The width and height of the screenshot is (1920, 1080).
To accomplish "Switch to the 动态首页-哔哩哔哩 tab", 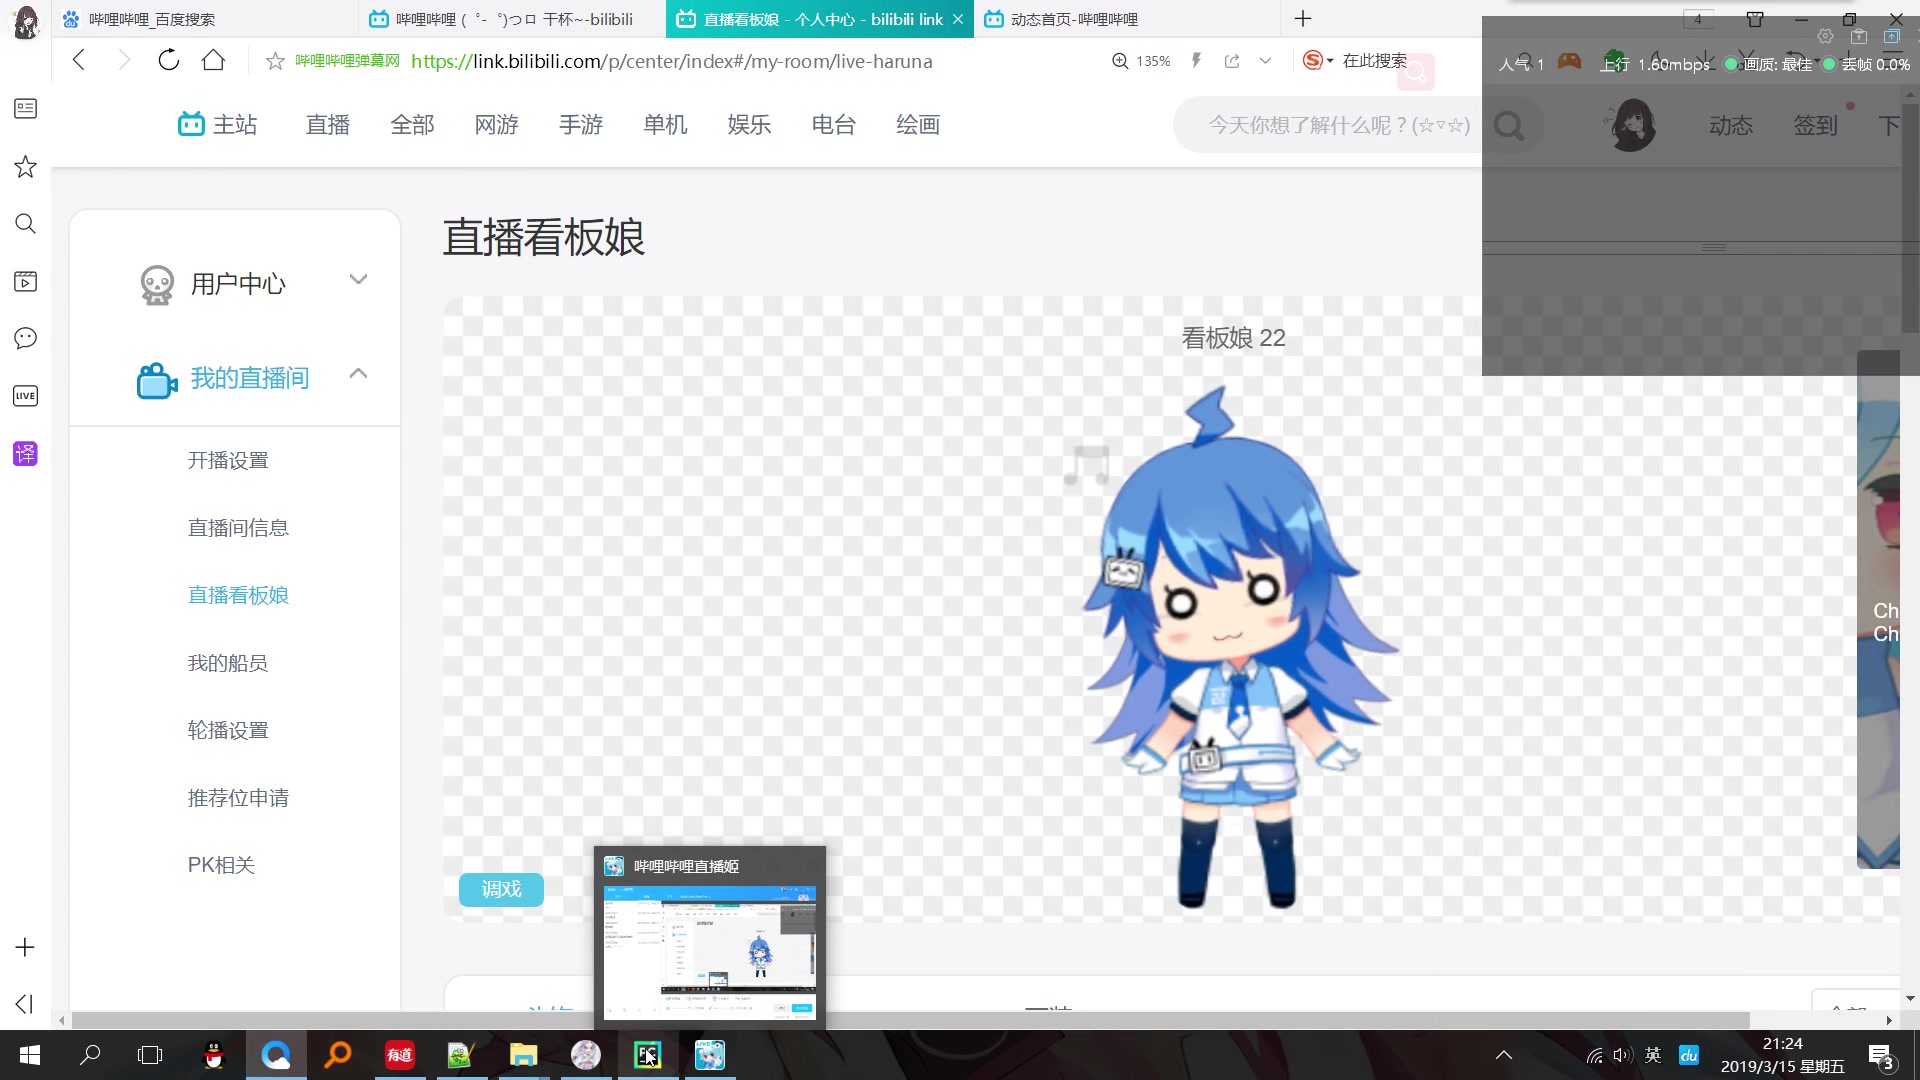I will tap(1125, 19).
